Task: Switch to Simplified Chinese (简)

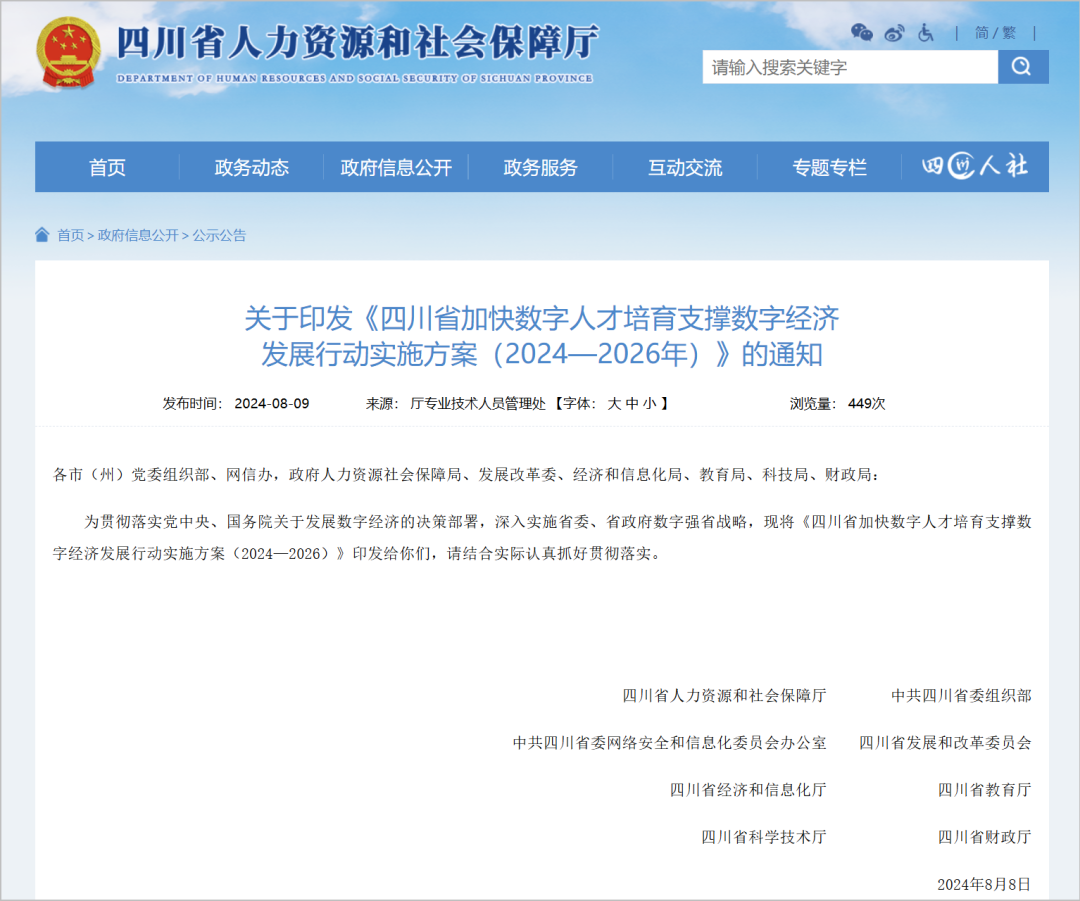Action: click(981, 33)
